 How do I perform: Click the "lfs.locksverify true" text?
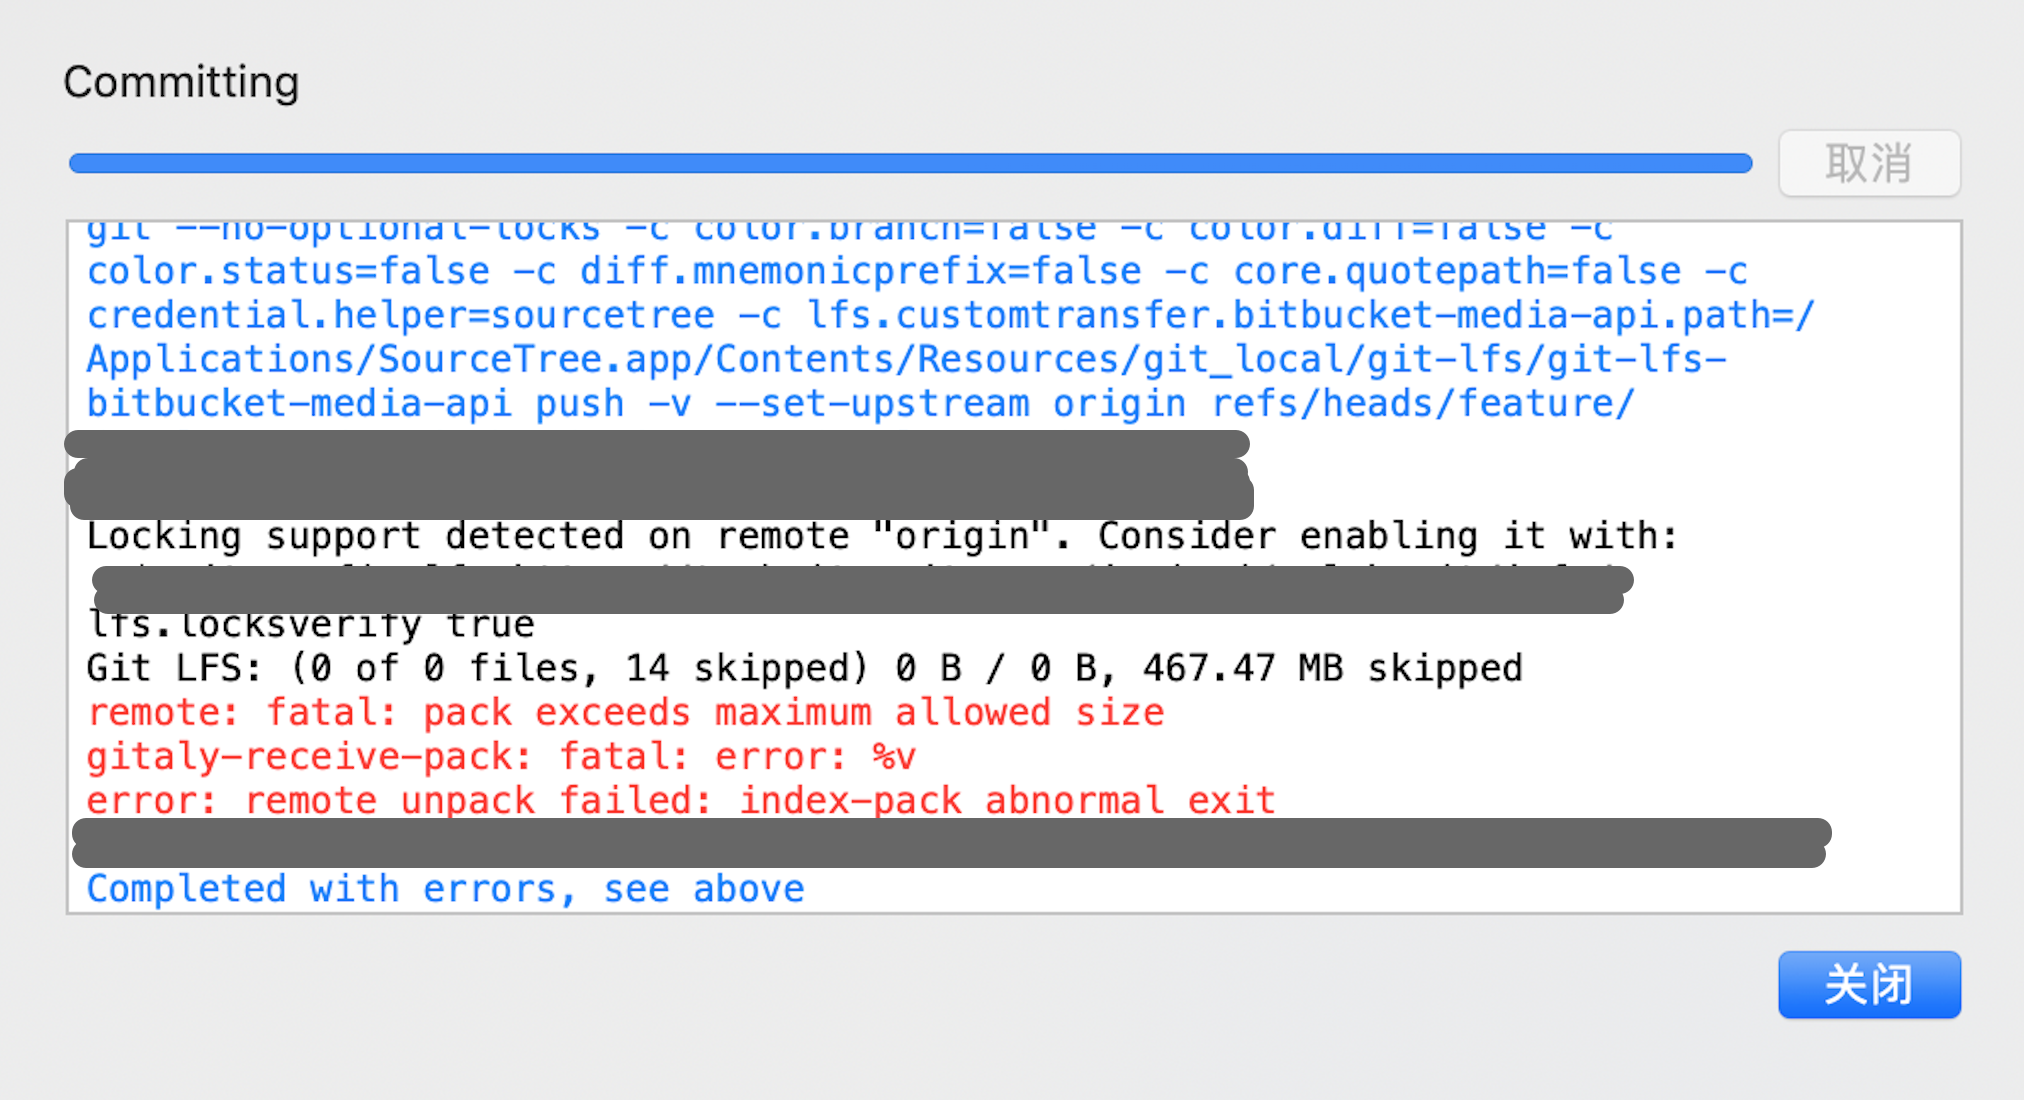tap(310, 622)
